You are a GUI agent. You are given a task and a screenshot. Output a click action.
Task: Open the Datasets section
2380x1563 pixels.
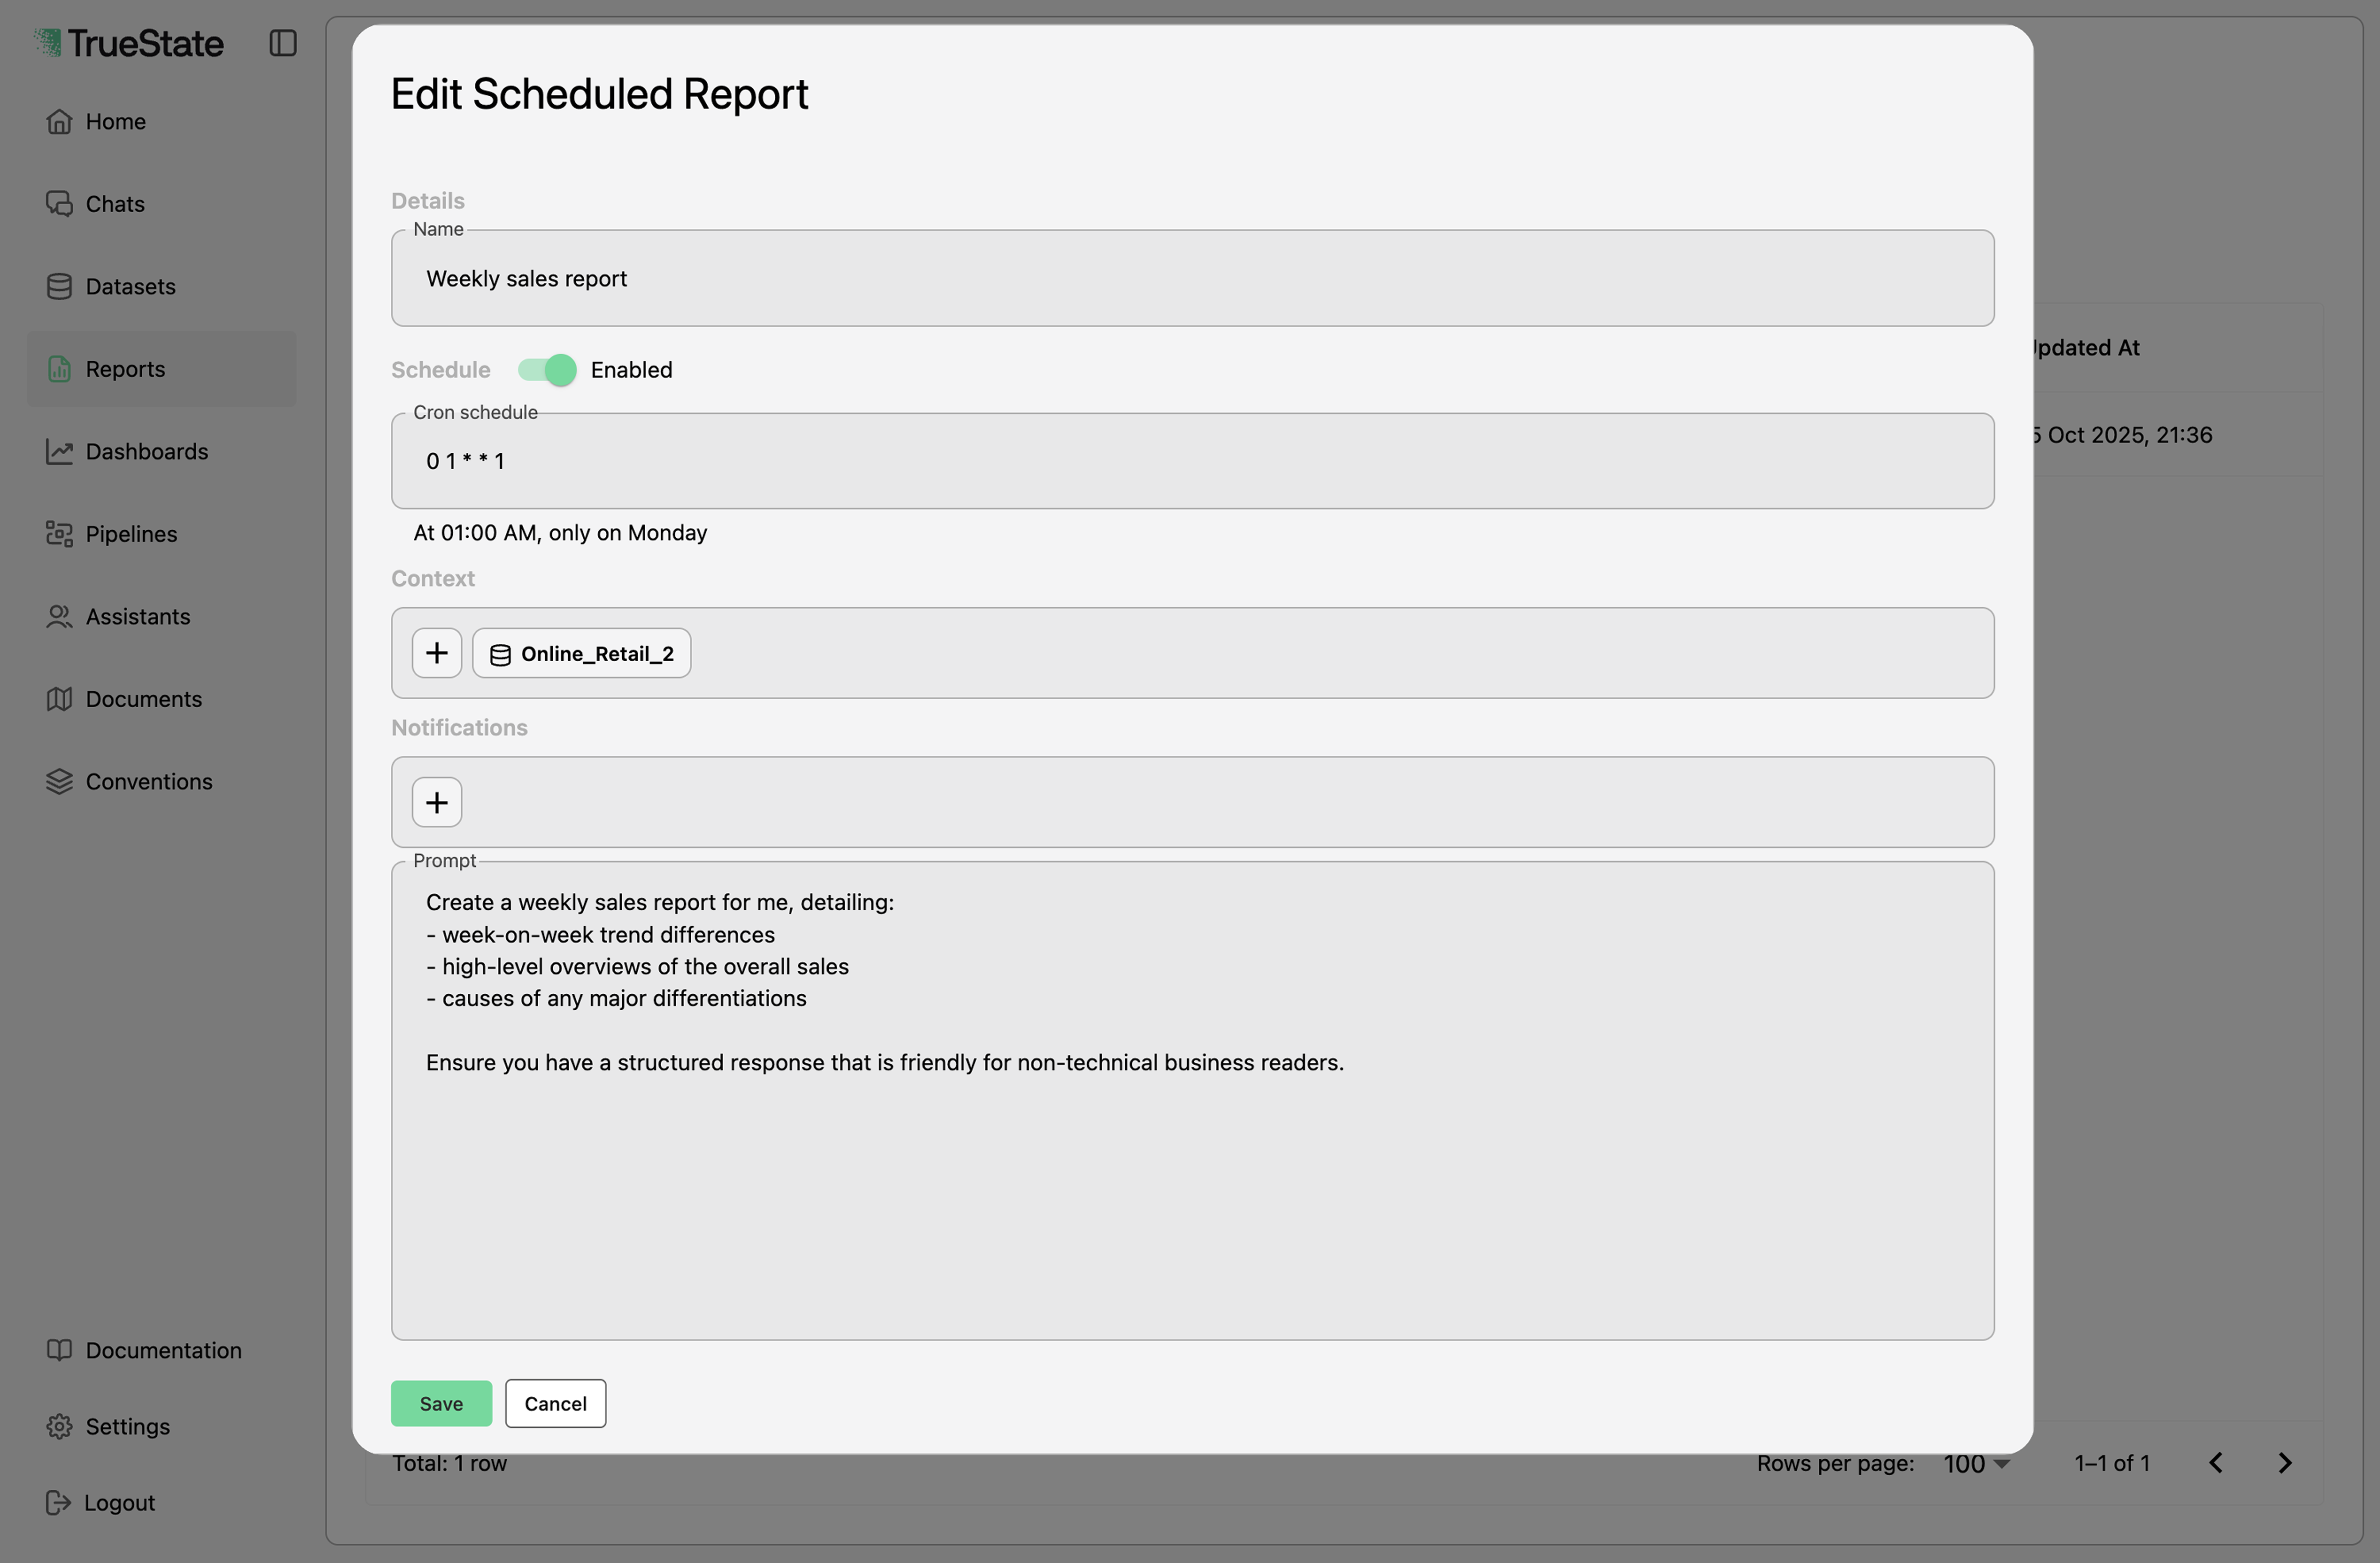[x=130, y=286]
